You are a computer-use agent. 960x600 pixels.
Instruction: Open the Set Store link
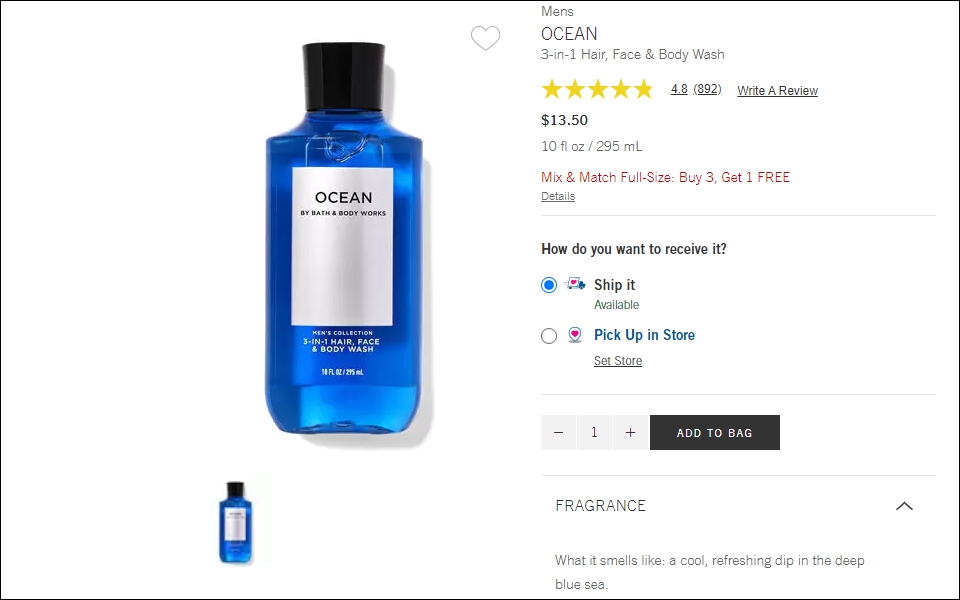pyautogui.click(x=618, y=361)
